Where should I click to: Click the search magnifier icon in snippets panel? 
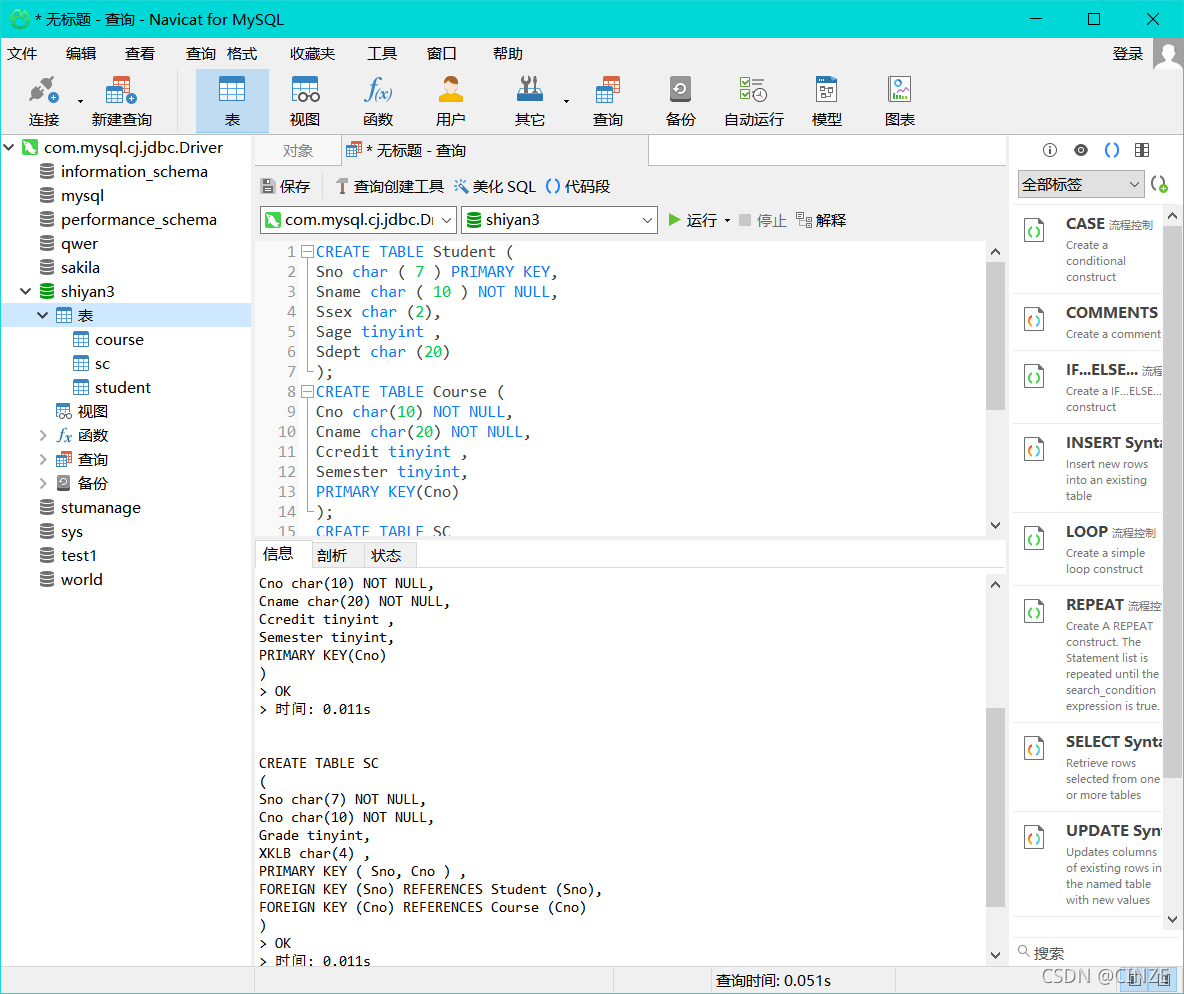pos(1023,951)
